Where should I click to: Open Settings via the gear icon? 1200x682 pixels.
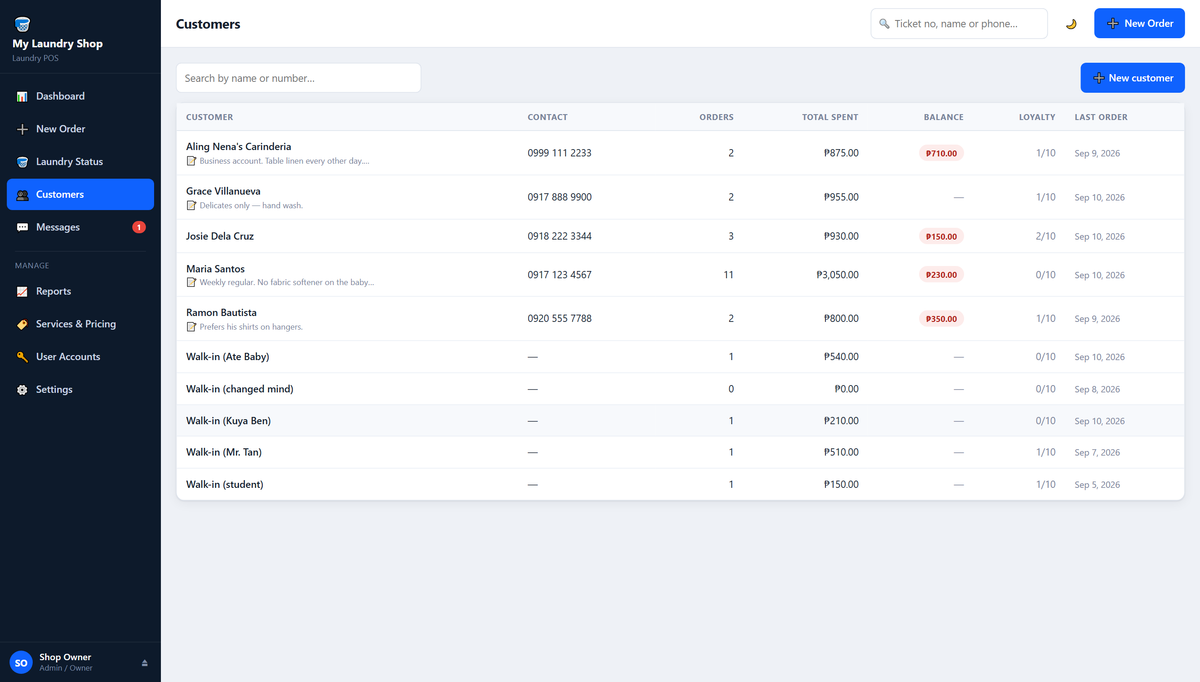[x=22, y=390]
